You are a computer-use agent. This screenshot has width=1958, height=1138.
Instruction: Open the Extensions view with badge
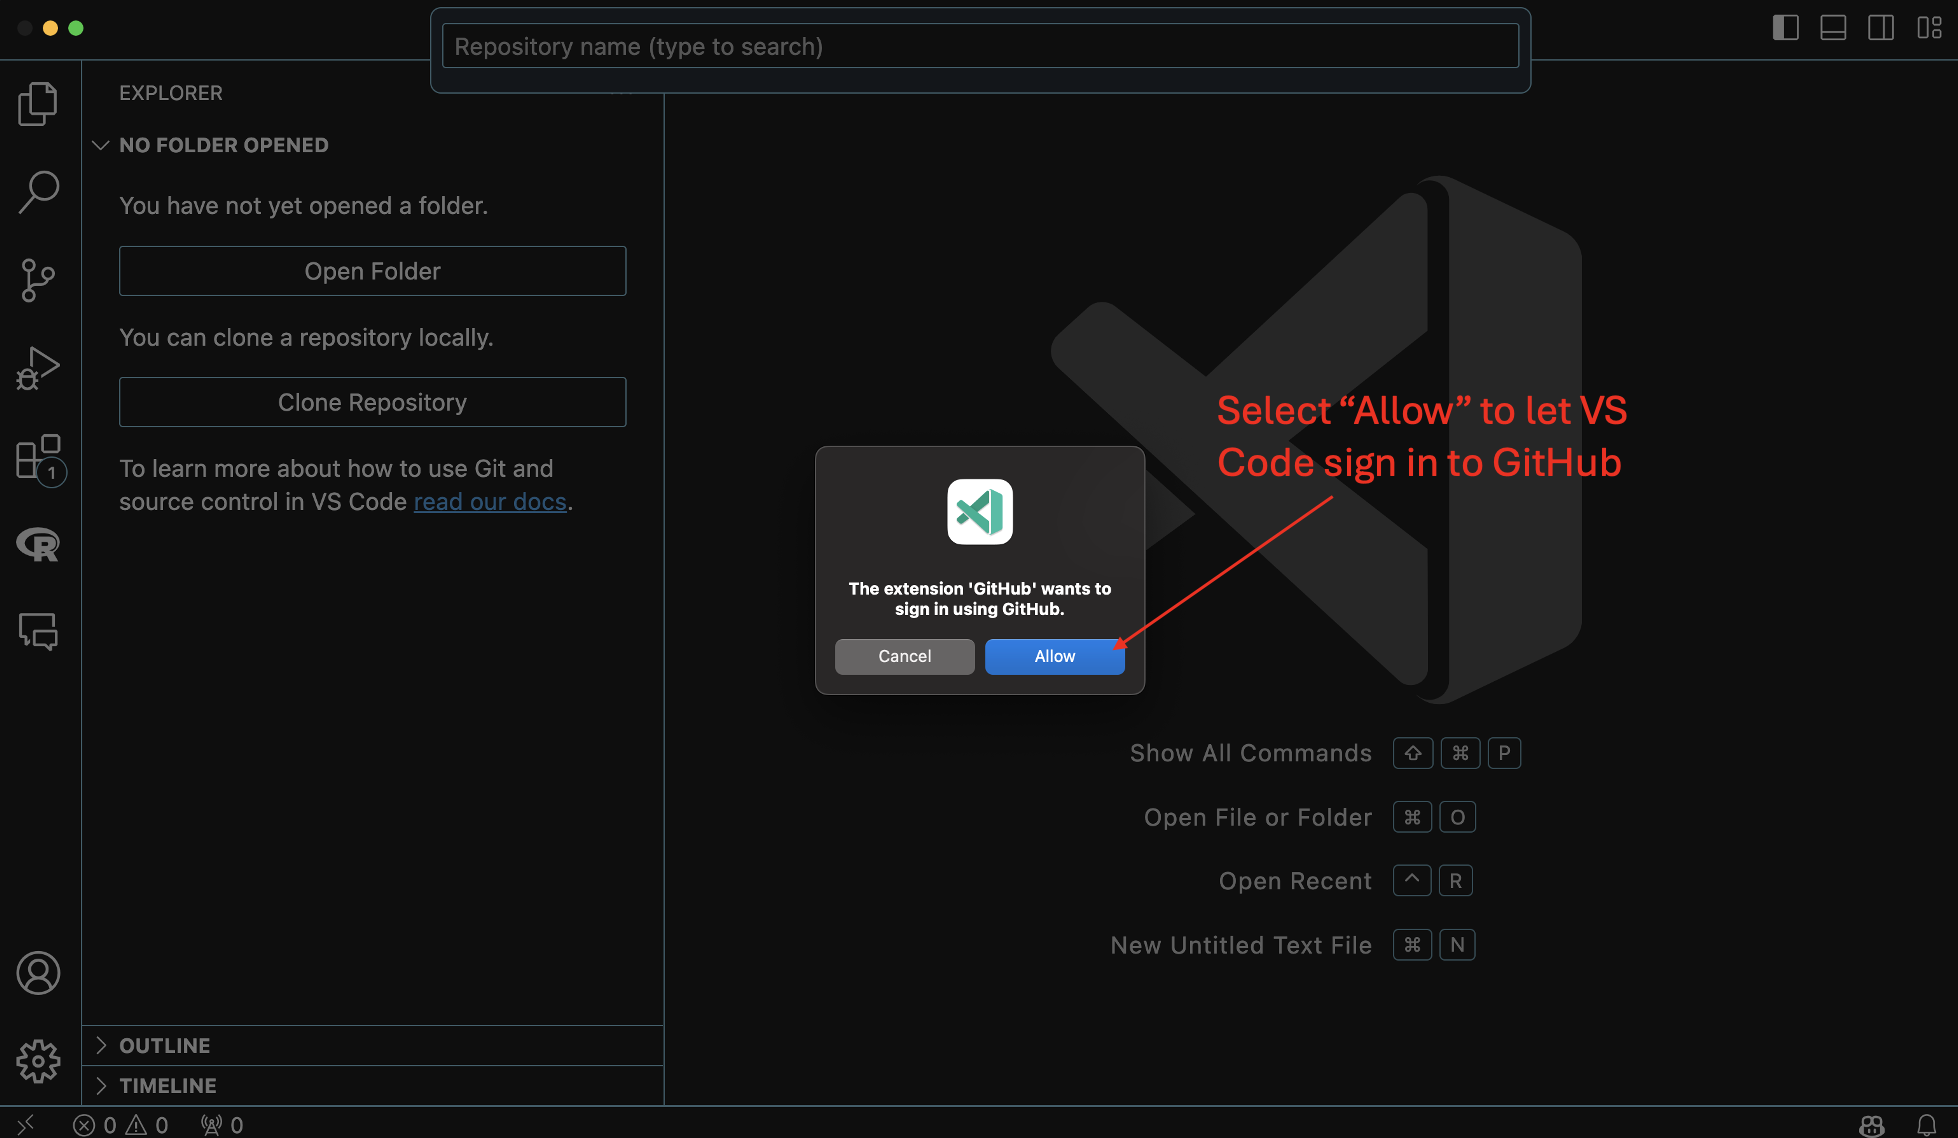click(x=40, y=459)
